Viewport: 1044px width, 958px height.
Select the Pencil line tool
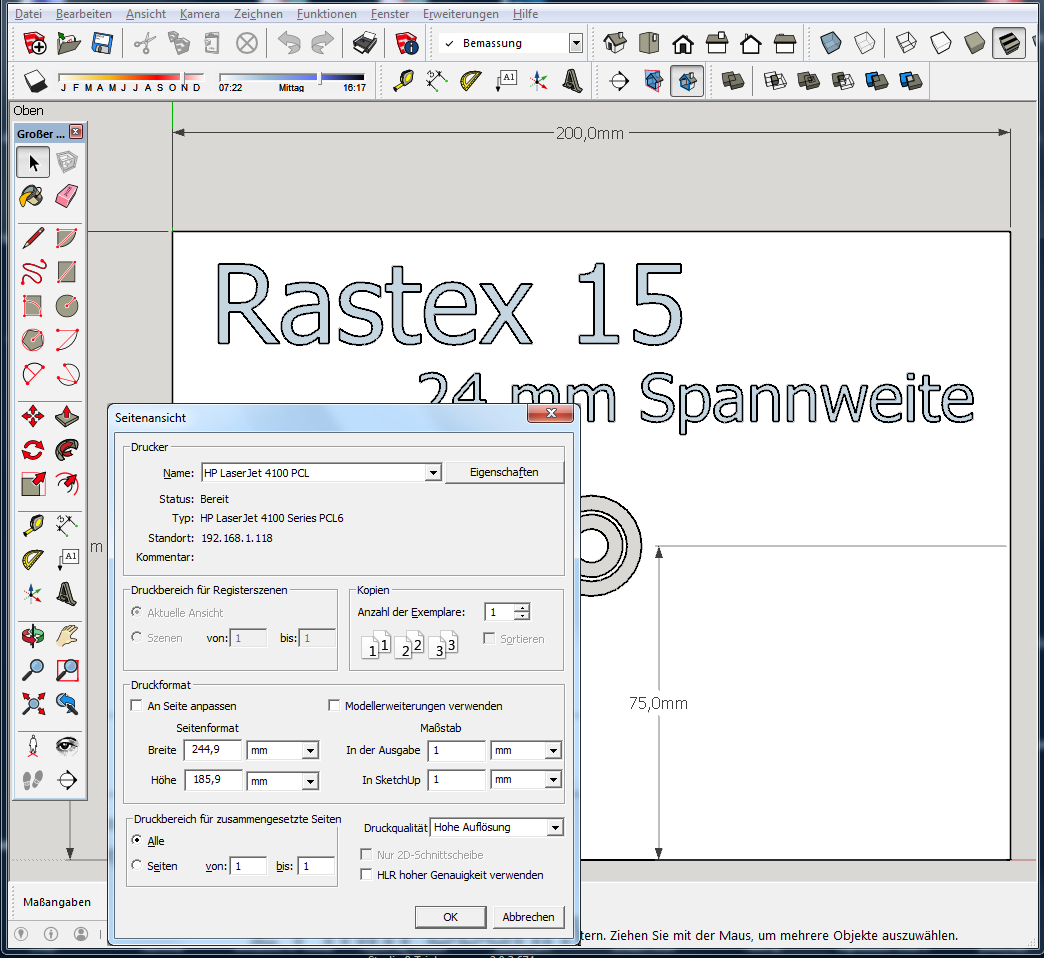[x=33, y=238]
